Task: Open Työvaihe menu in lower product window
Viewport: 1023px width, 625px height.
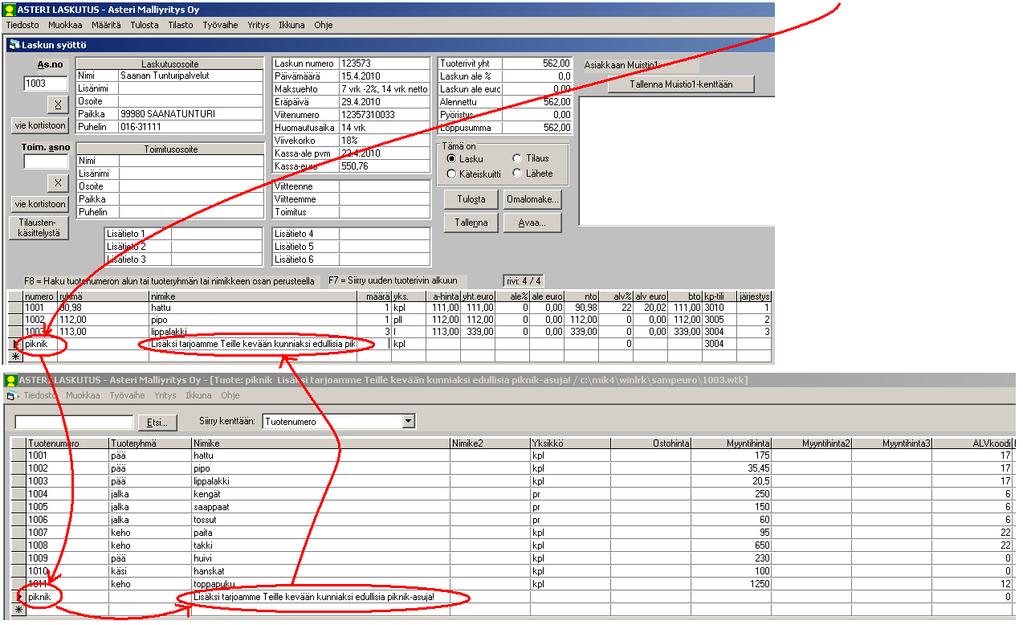Action: [x=127, y=395]
